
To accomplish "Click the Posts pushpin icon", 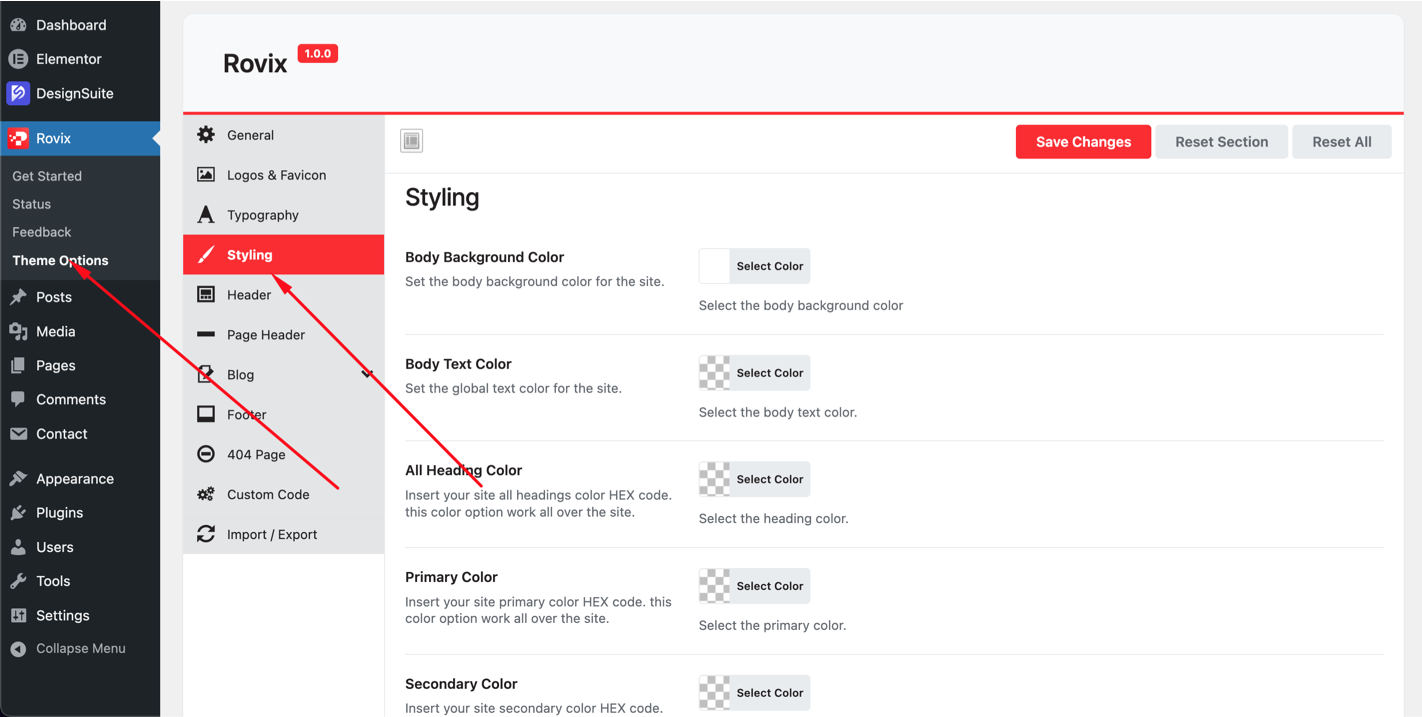I will tap(18, 297).
